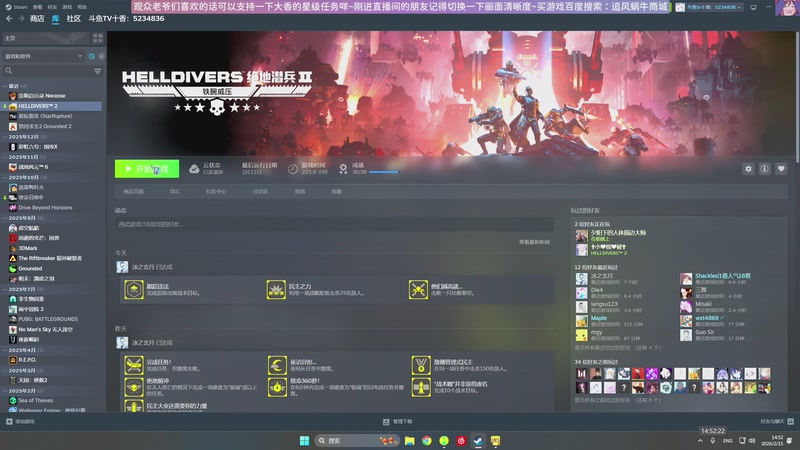Open the community hub tab
This screenshot has width=800, height=450.
[216, 191]
